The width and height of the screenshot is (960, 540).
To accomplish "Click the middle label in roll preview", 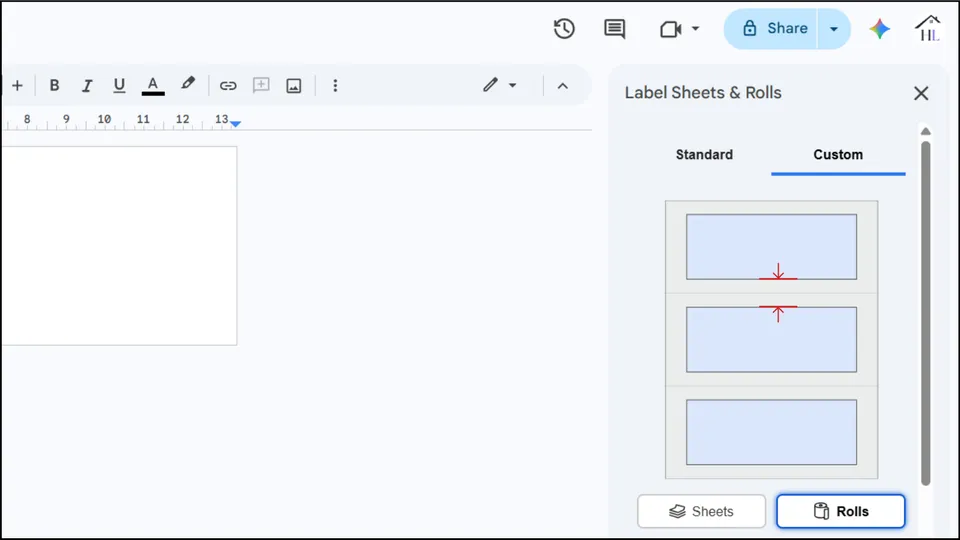I will (771, 340).
